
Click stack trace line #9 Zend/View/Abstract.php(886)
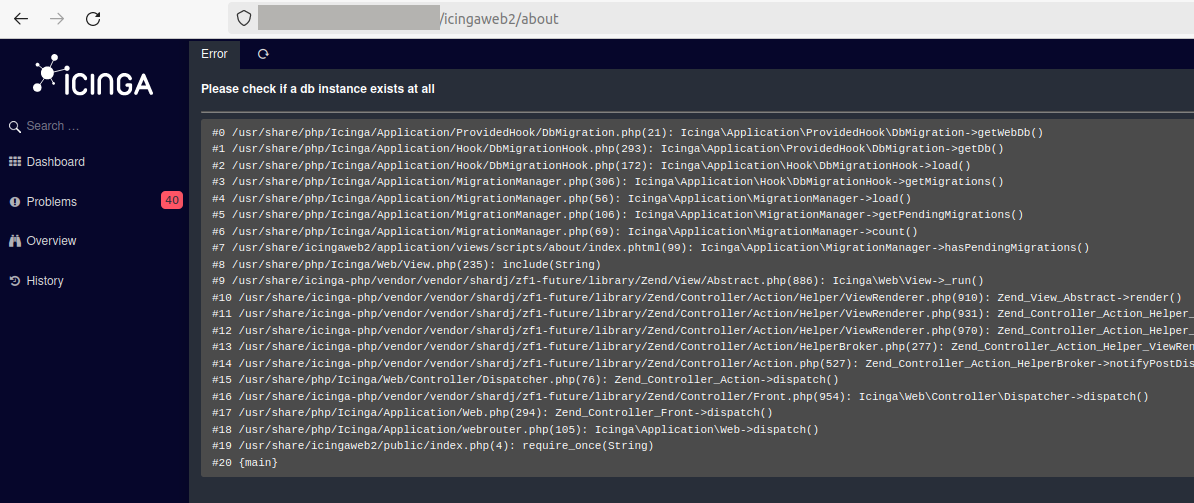click(x=598, y=281)
